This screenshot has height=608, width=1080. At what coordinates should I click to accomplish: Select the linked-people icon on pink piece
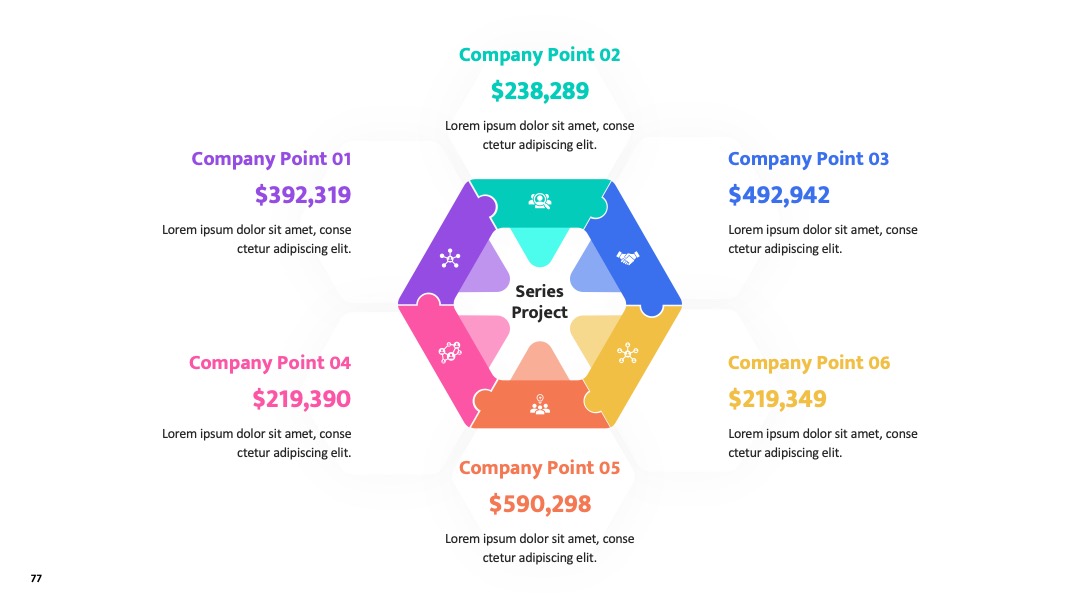pos(450,352)
